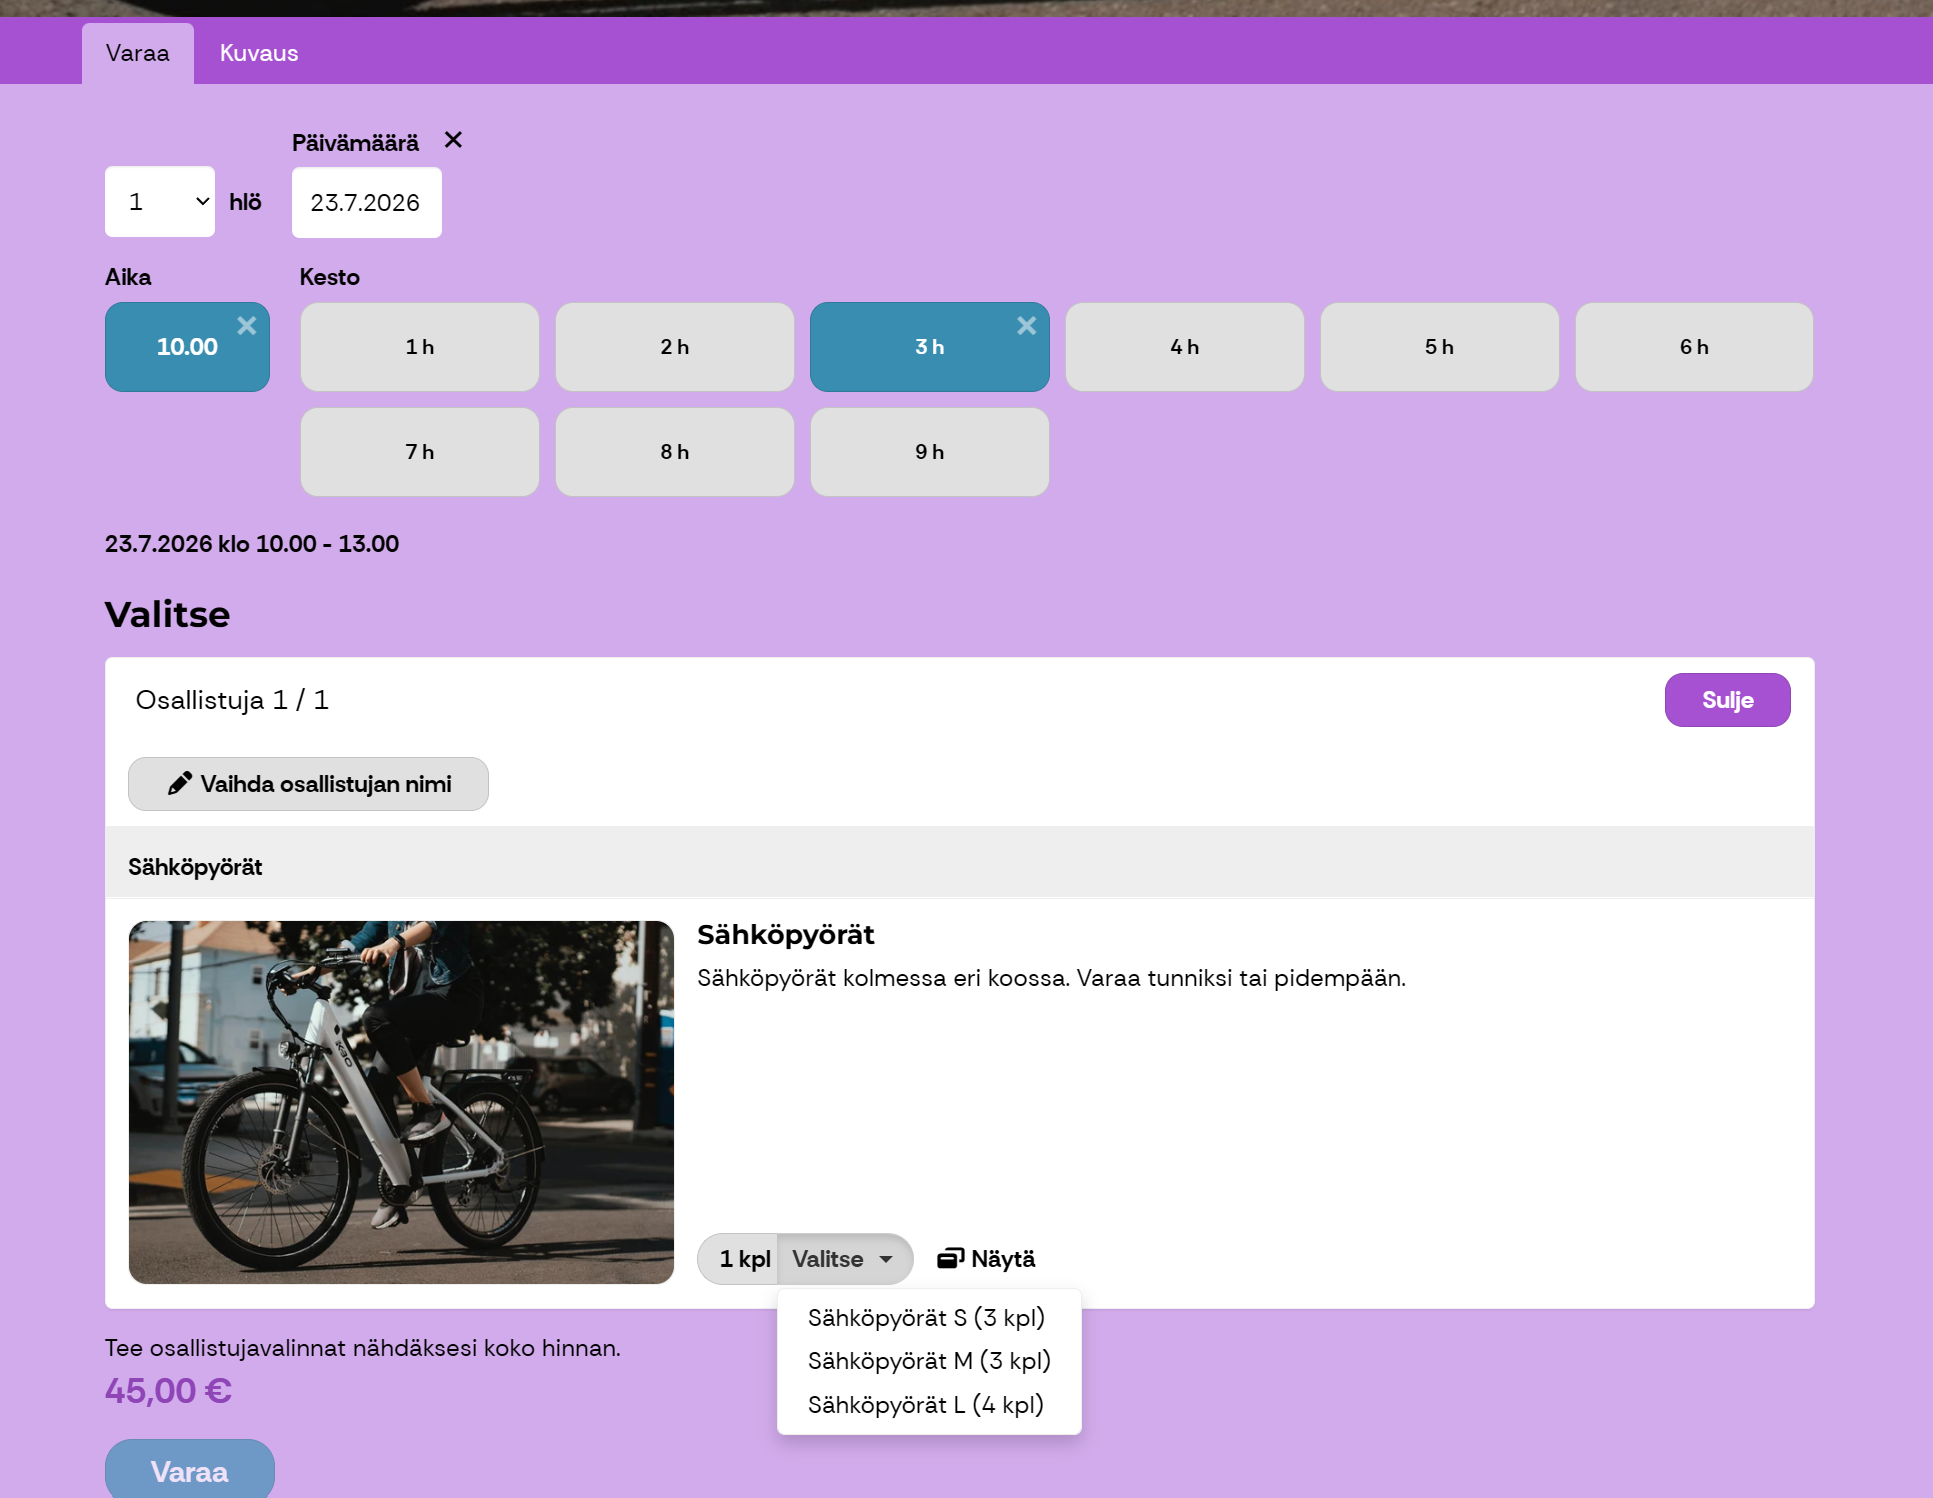Click the electric bike thumbnail image

401,1102
